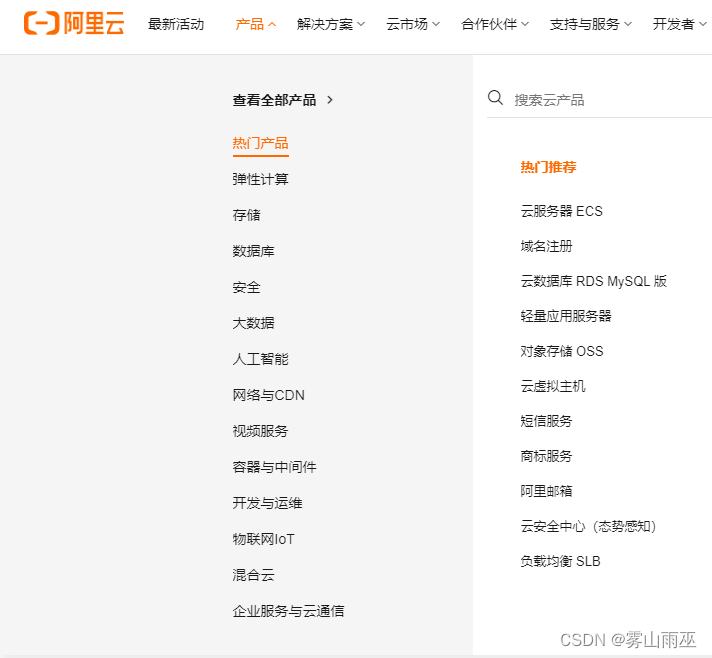This screenshot has height=658, width=712.
Task: Select the 大数据 category
Action: tap(253, 323)
